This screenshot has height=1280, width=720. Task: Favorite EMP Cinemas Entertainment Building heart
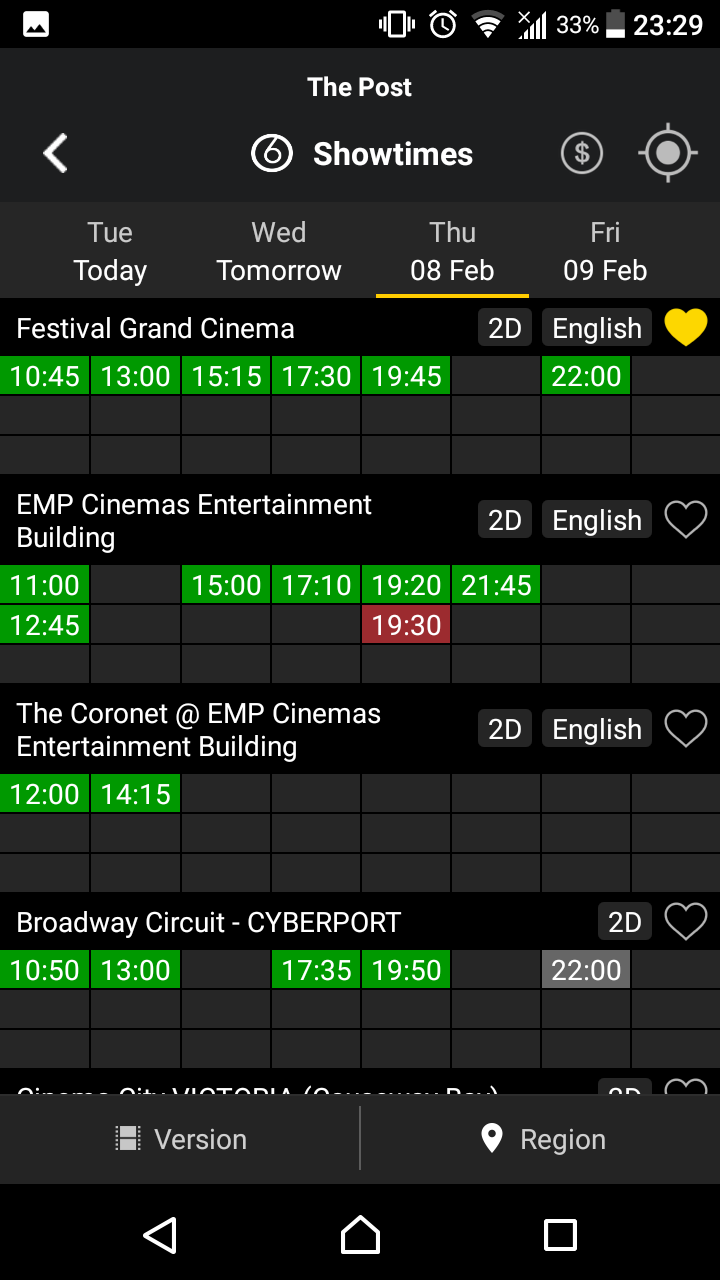tap(686, 520)
